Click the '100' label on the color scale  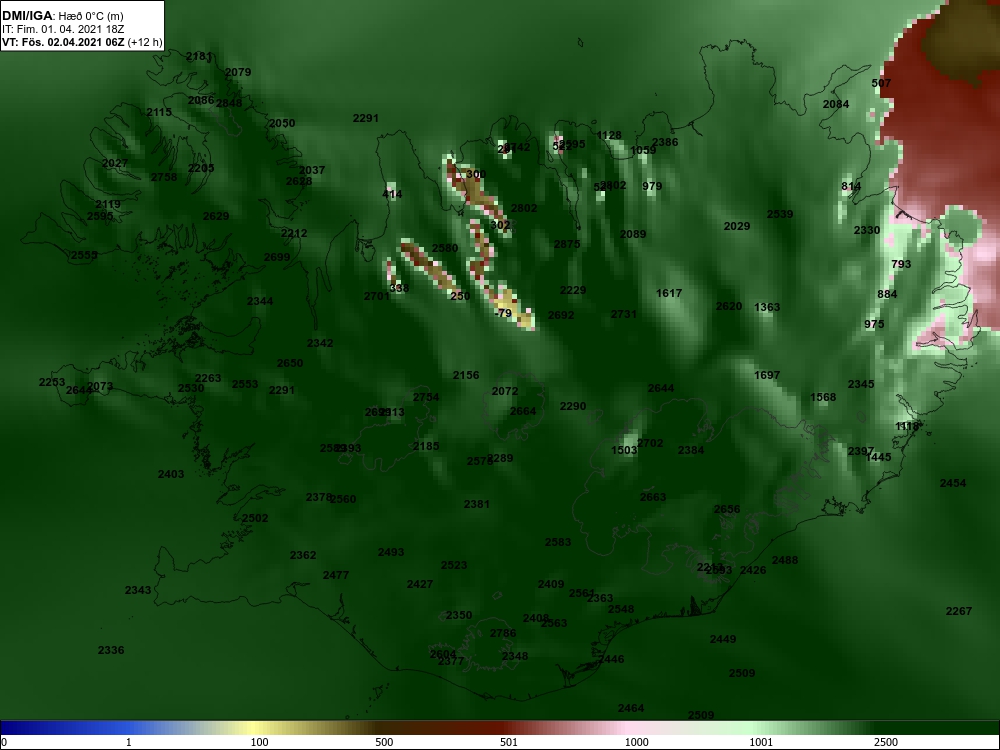coord(260,742)
